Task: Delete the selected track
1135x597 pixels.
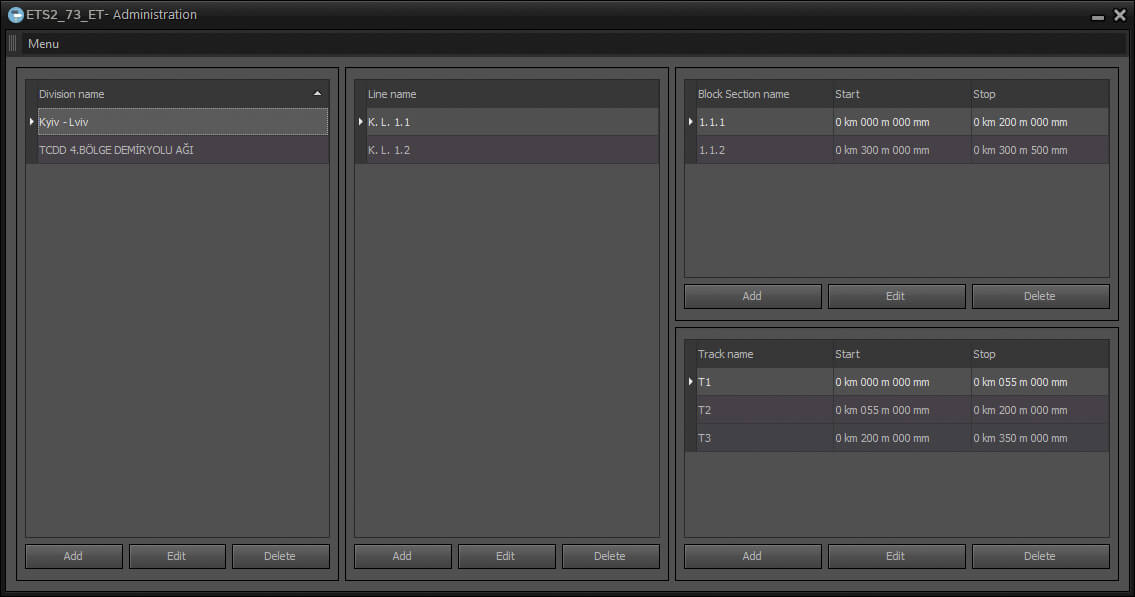Action: (x=1040, y=556)
